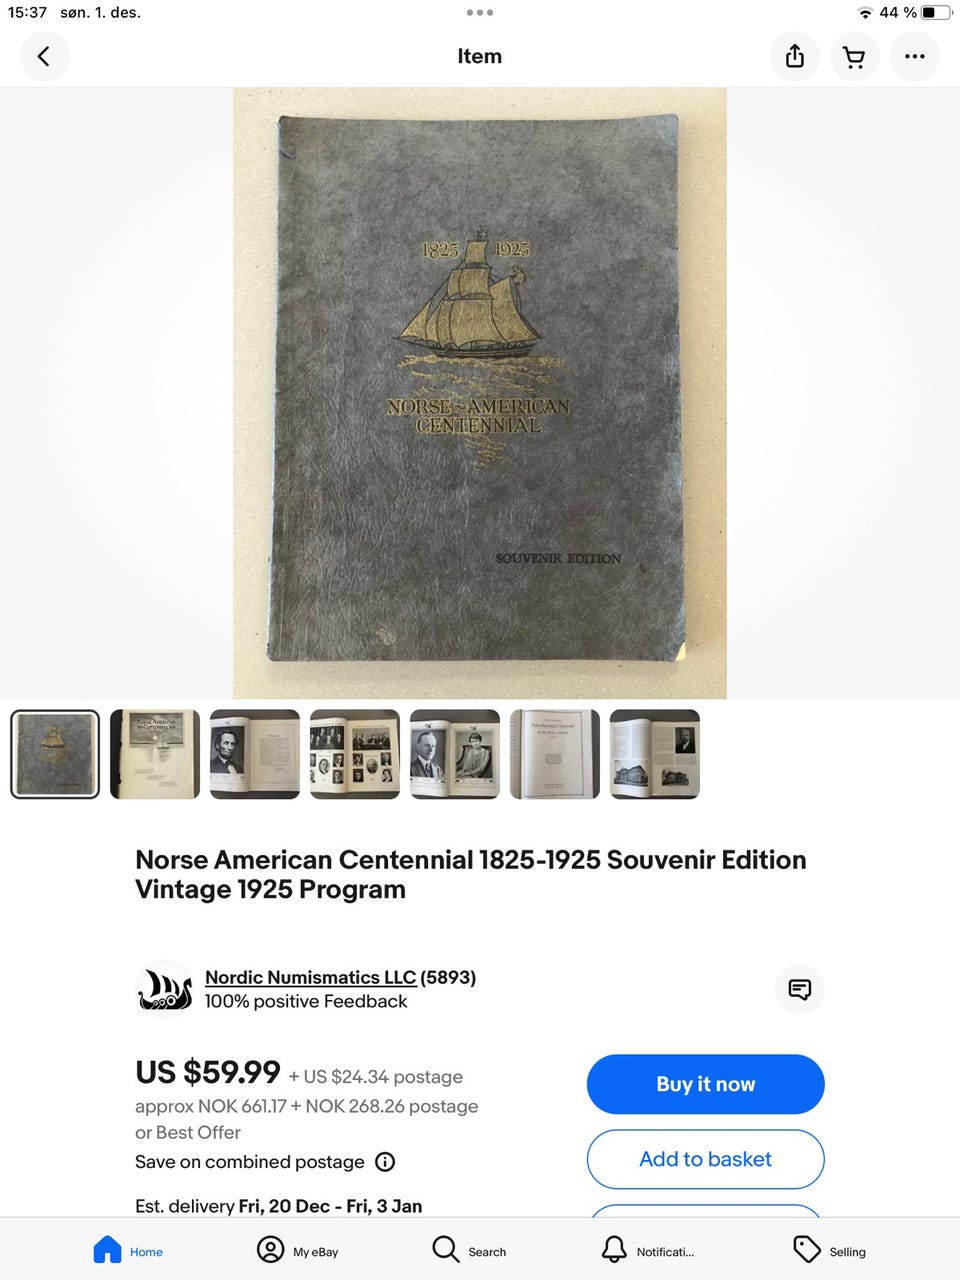
Task: Open the Search tab
Action: [469, 1250]
